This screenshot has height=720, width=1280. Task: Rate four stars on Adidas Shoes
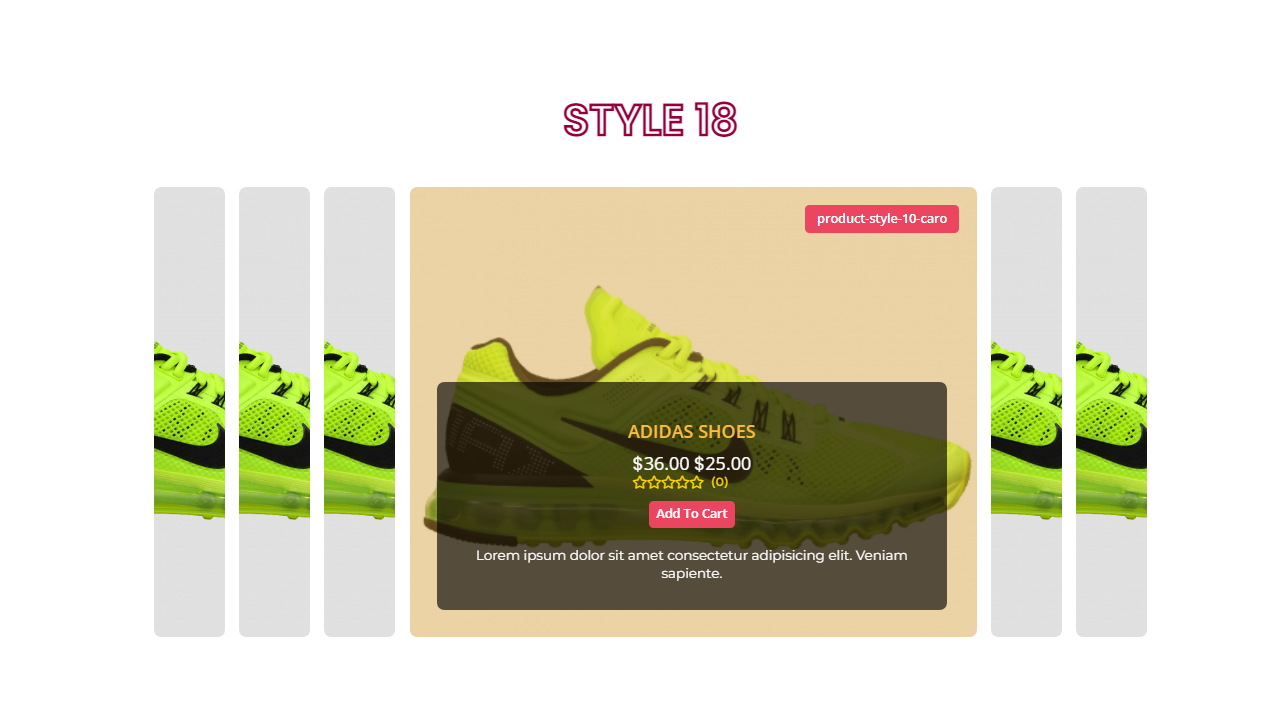point(682,482)
